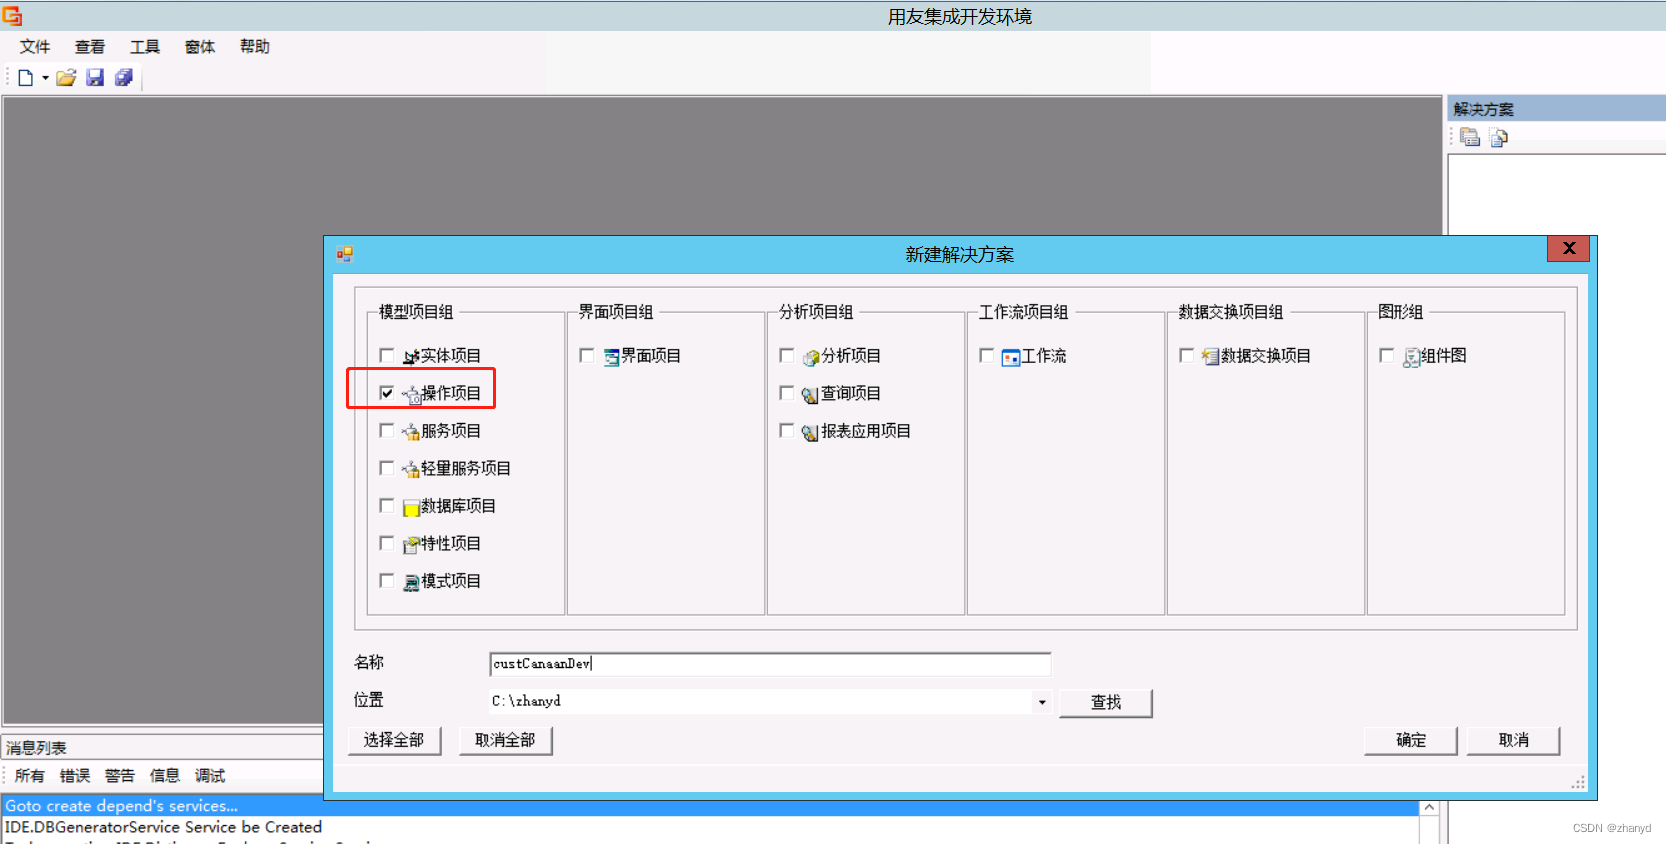Switch to 所有 message filter tab
Image resolution: width=1666 pixels, height=844 pixels.
pyautogui.click(x=30, y=776)
